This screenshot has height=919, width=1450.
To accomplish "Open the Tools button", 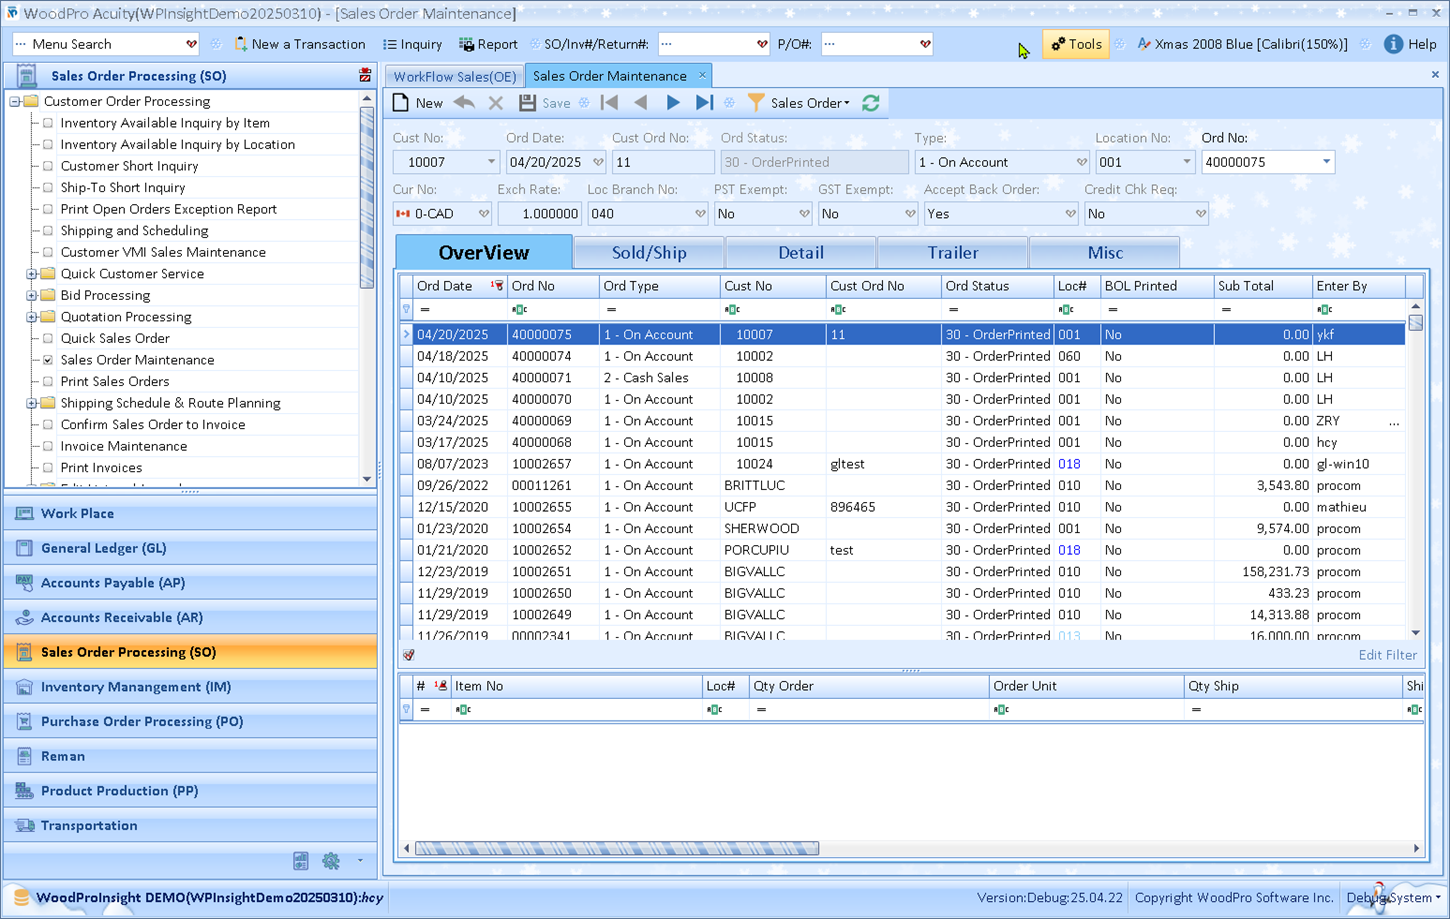I will click(x=1076, y=44).
